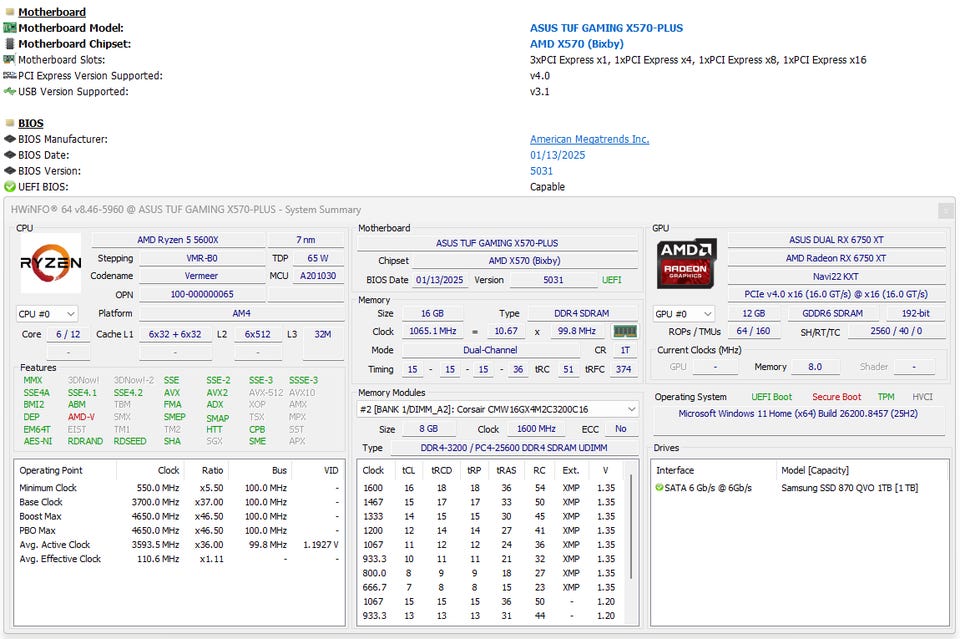Click the memory Type DDR4 SDRAM field
Viewport: 960px width, 639px height.
point(582,313)
